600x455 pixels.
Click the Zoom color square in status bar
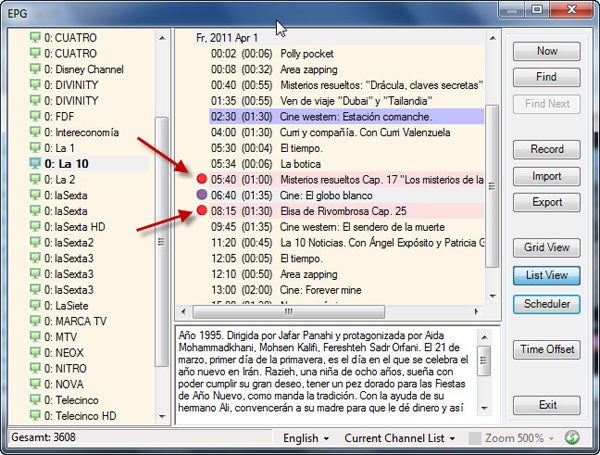click(x=474, y=438)
